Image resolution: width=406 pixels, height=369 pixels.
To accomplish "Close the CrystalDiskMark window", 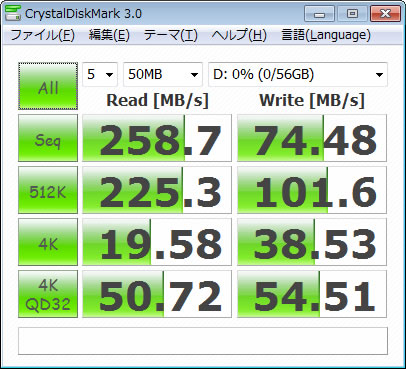I will pyautogui.click(x=385, y=14).
